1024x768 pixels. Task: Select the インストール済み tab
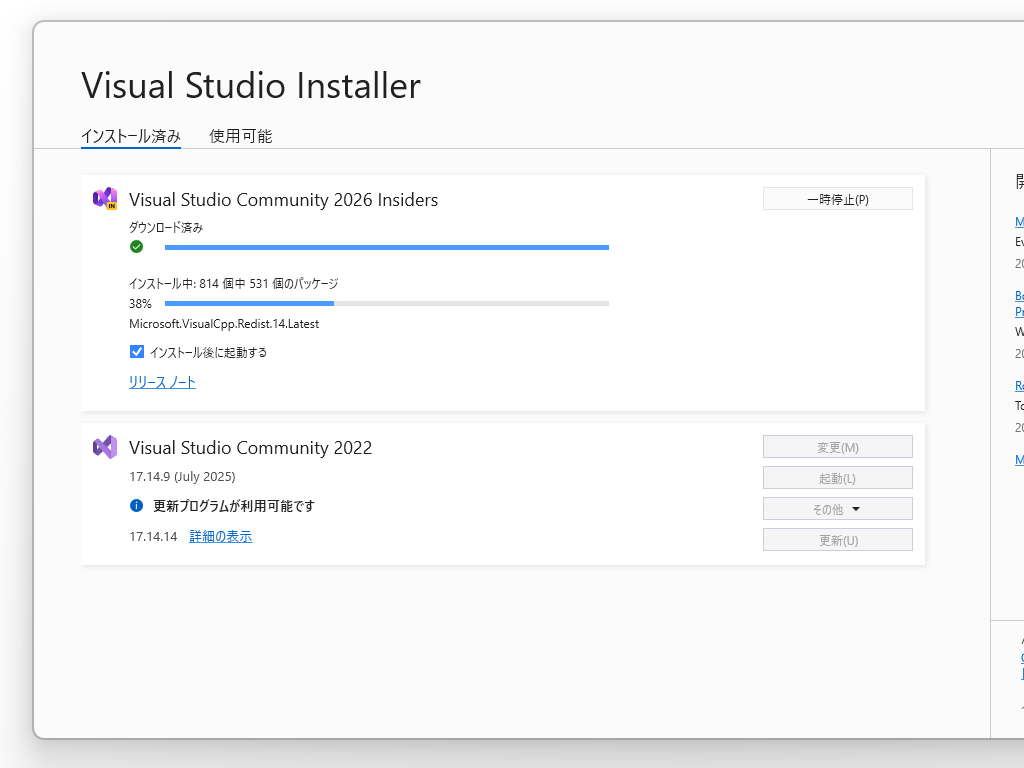(131, 137)
